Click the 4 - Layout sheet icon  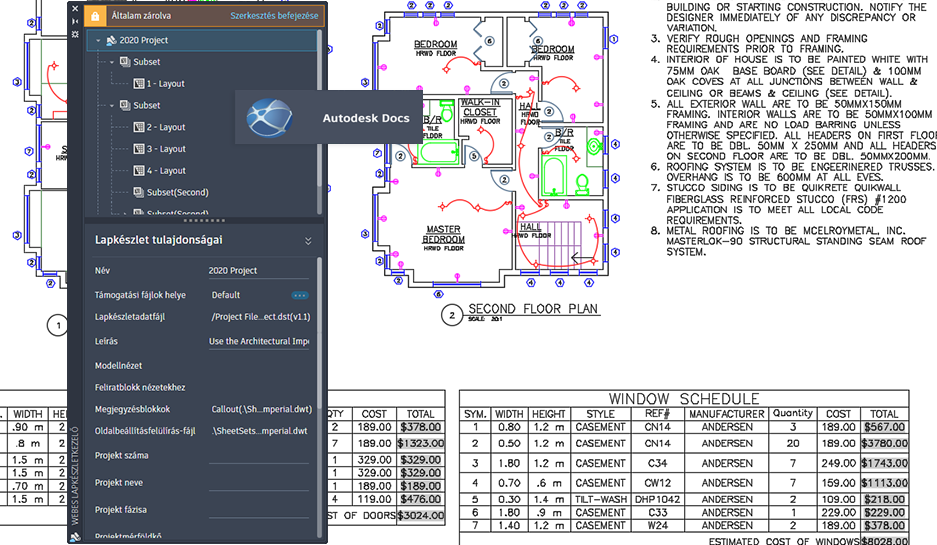(x=139, y=170)
